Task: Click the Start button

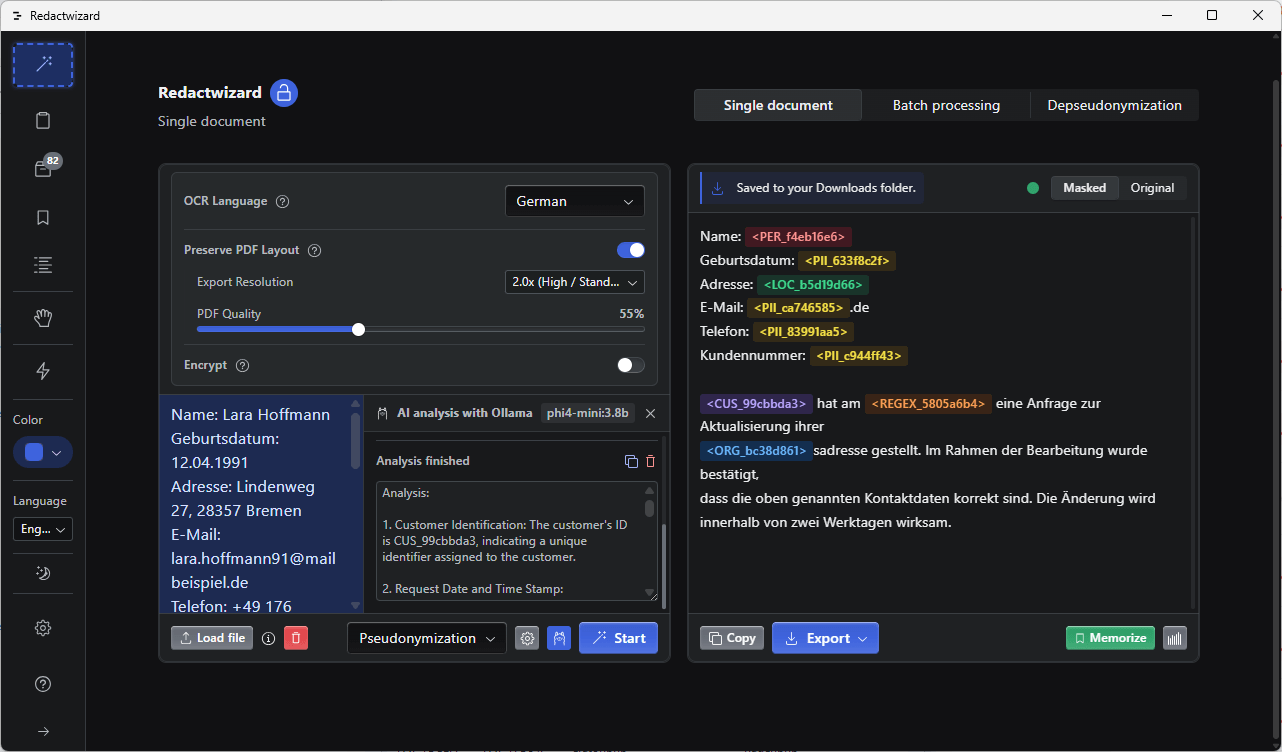Action: point(618,638)
